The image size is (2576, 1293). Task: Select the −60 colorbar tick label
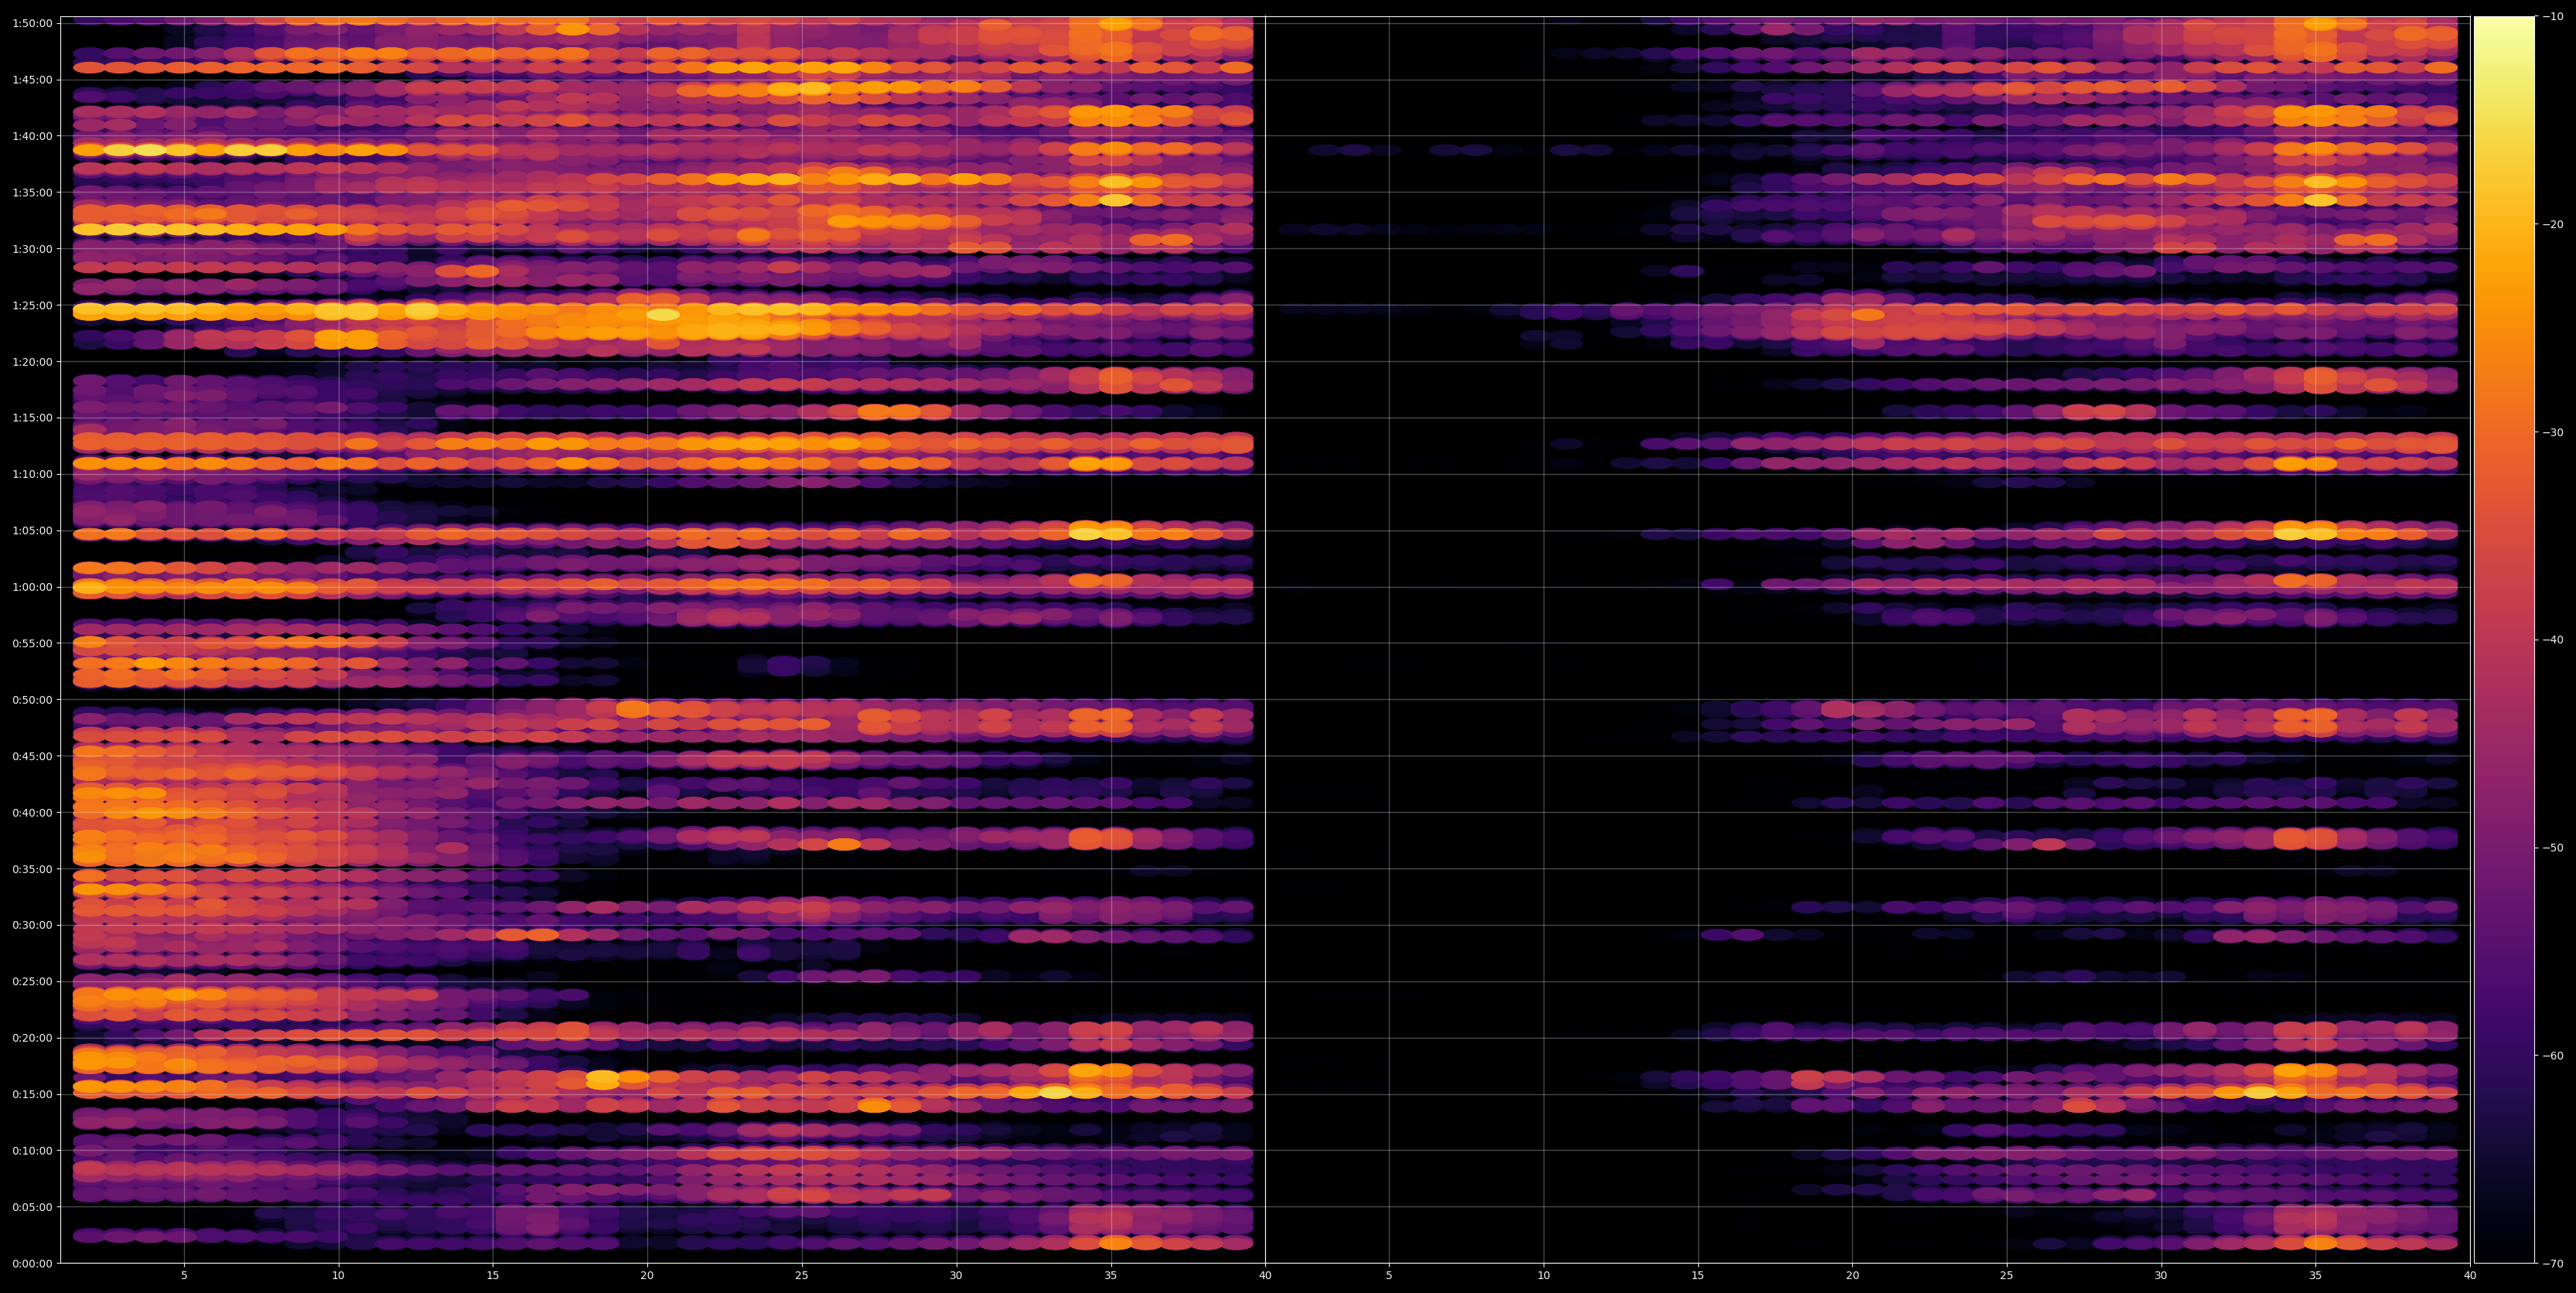[2551, 1055]
